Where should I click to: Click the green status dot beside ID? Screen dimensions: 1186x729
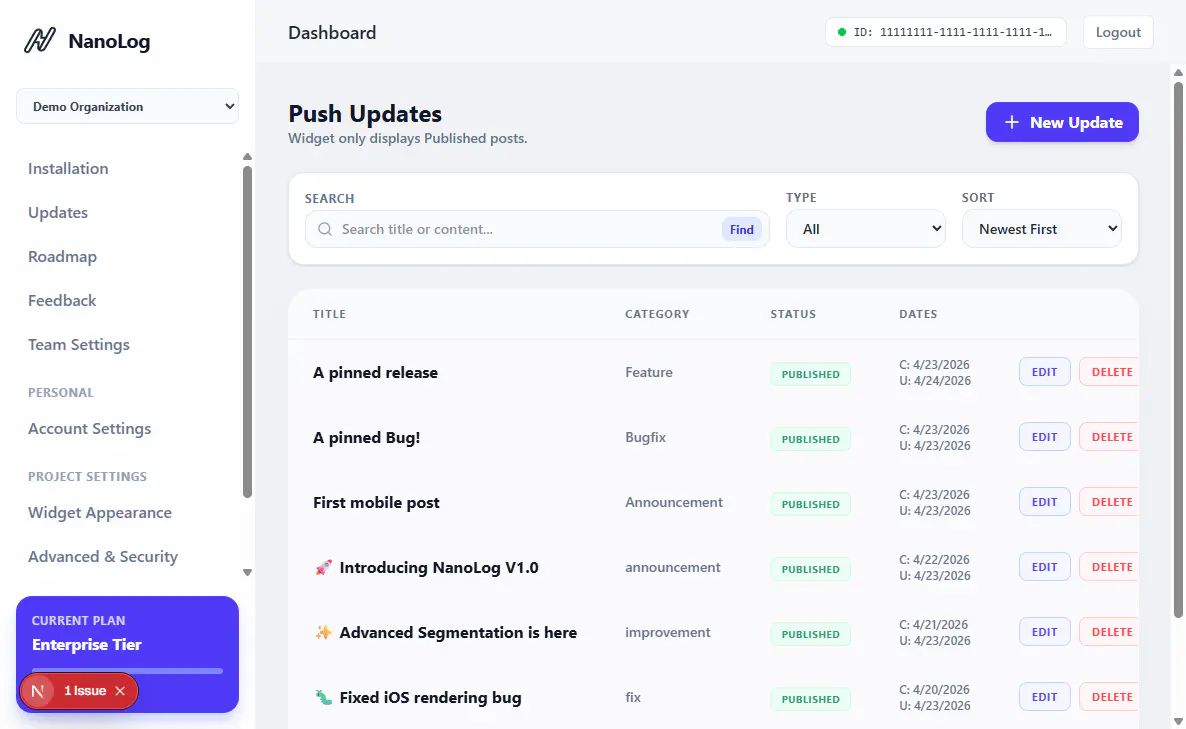click(842, 32)
